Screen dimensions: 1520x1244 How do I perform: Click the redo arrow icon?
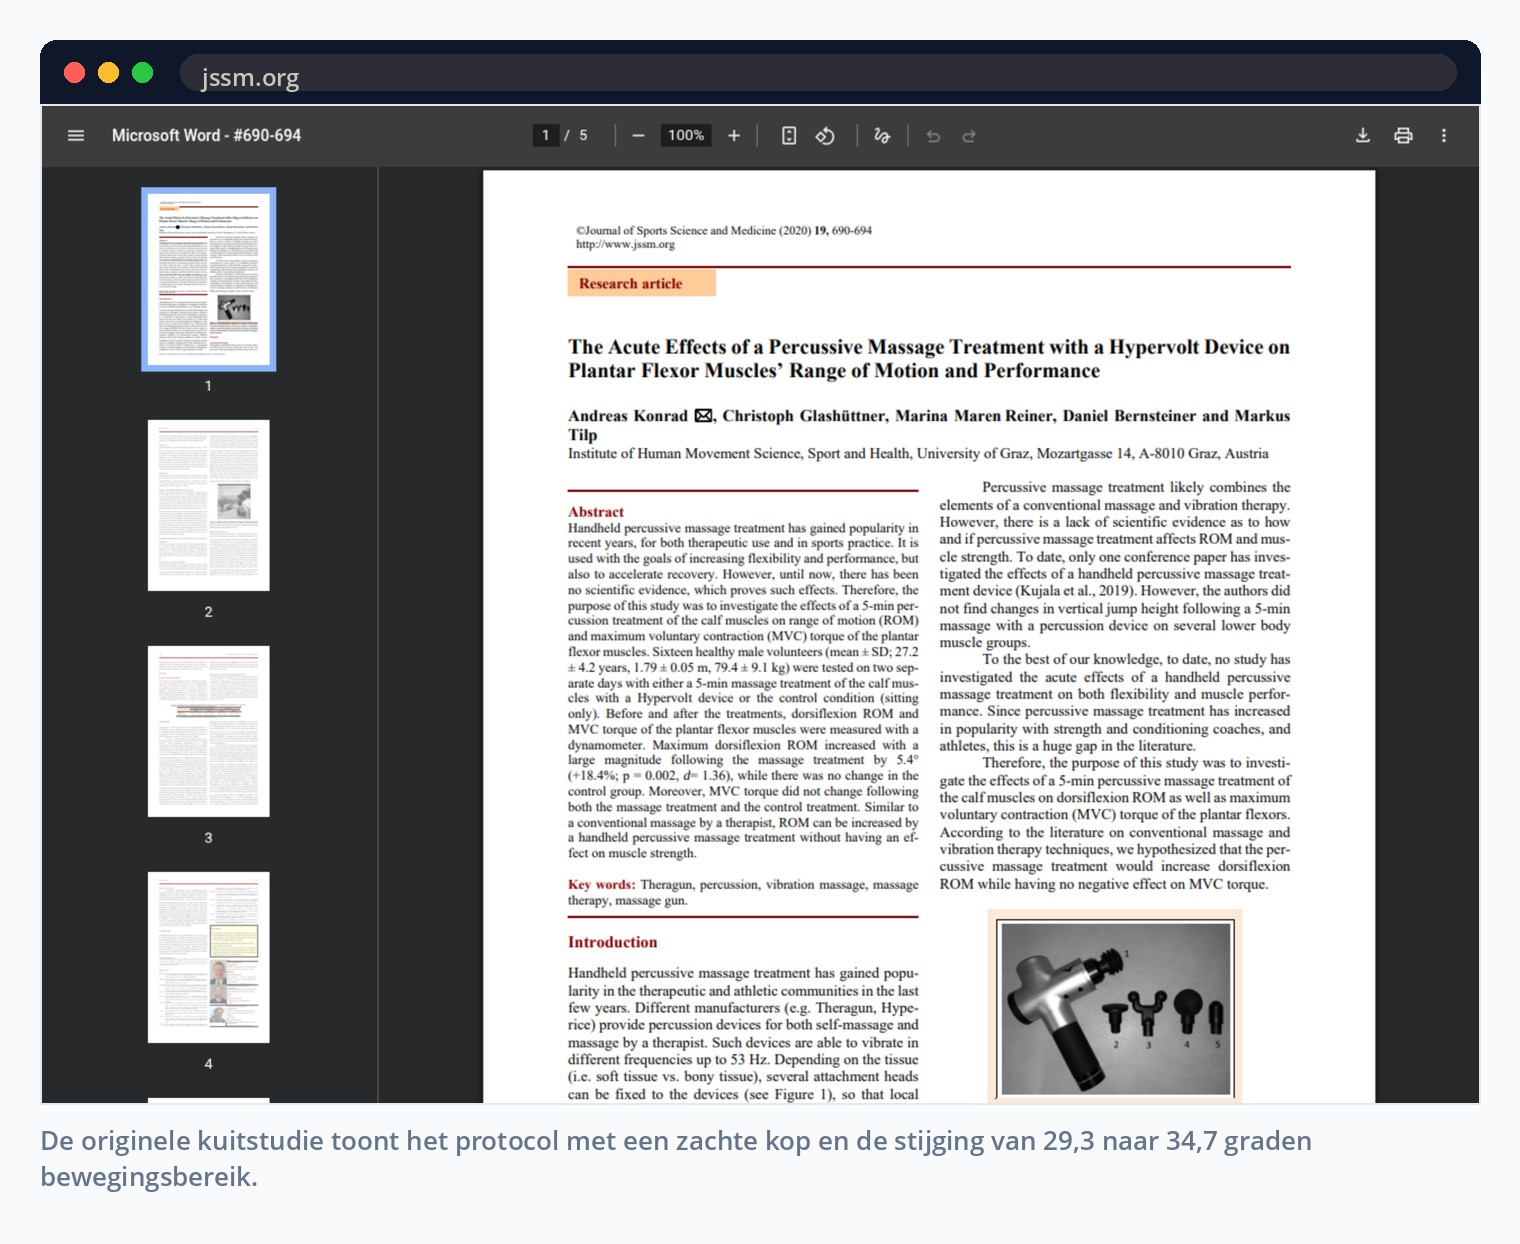[969, 136]
